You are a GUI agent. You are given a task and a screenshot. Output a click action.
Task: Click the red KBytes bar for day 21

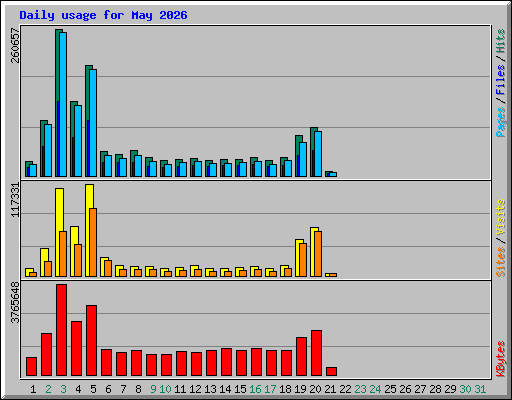332,372
